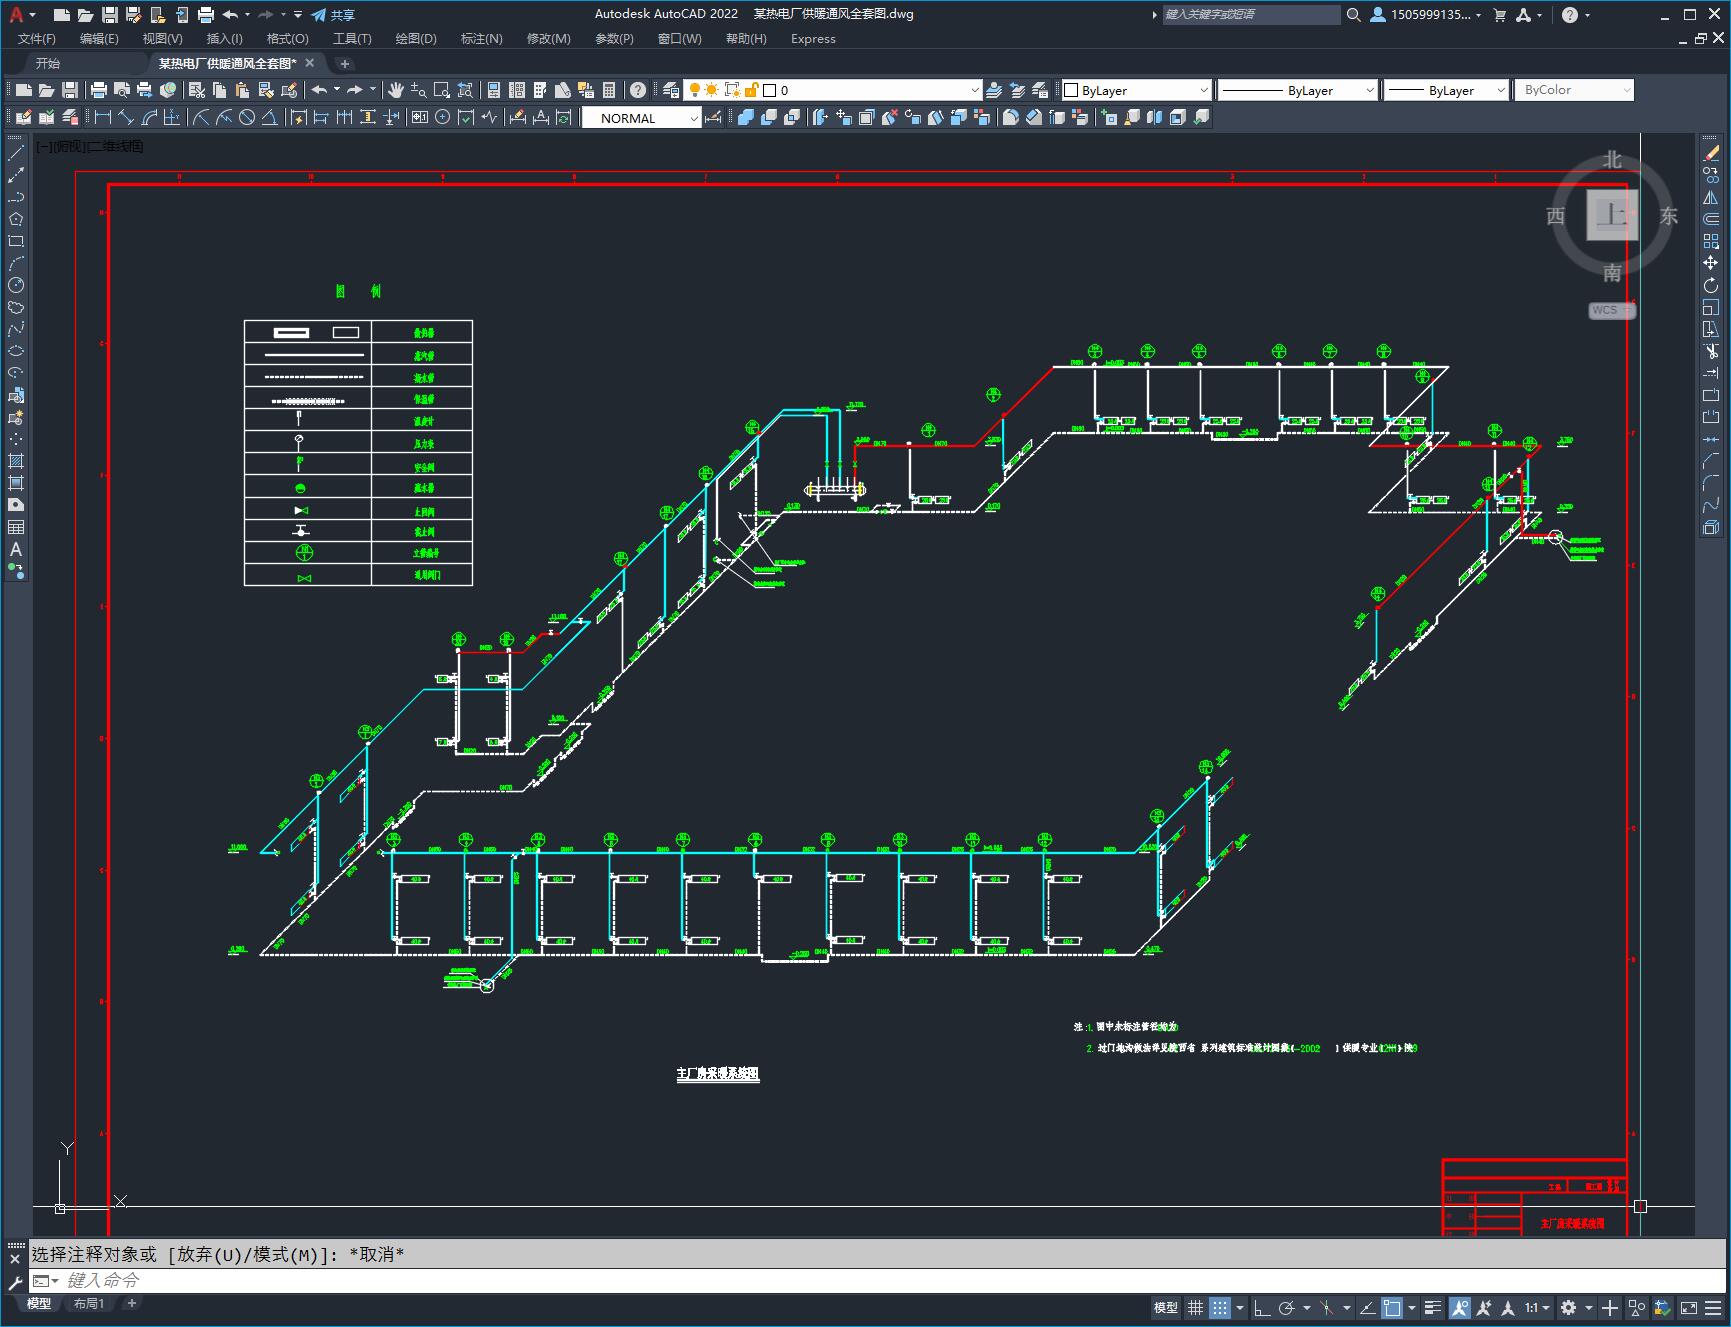The width and height of the screenshot is (1731, 1327).
Task: Click the Tolerance dimension icon
Action: [x=419, y=118]
